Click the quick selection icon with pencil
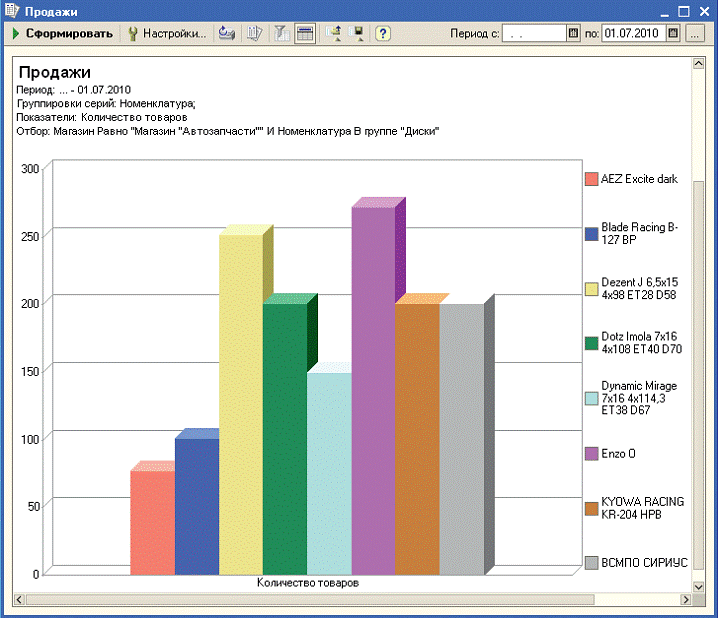This screenshot has height=618, width=718. click(255, 33)
